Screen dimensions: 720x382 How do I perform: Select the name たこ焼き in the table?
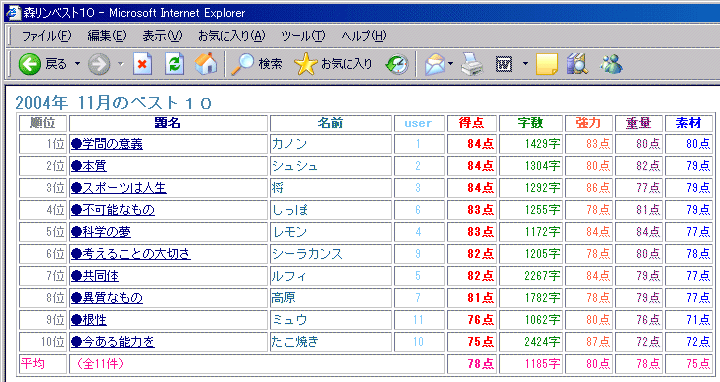pyautogui.click(x=295, y=342)
